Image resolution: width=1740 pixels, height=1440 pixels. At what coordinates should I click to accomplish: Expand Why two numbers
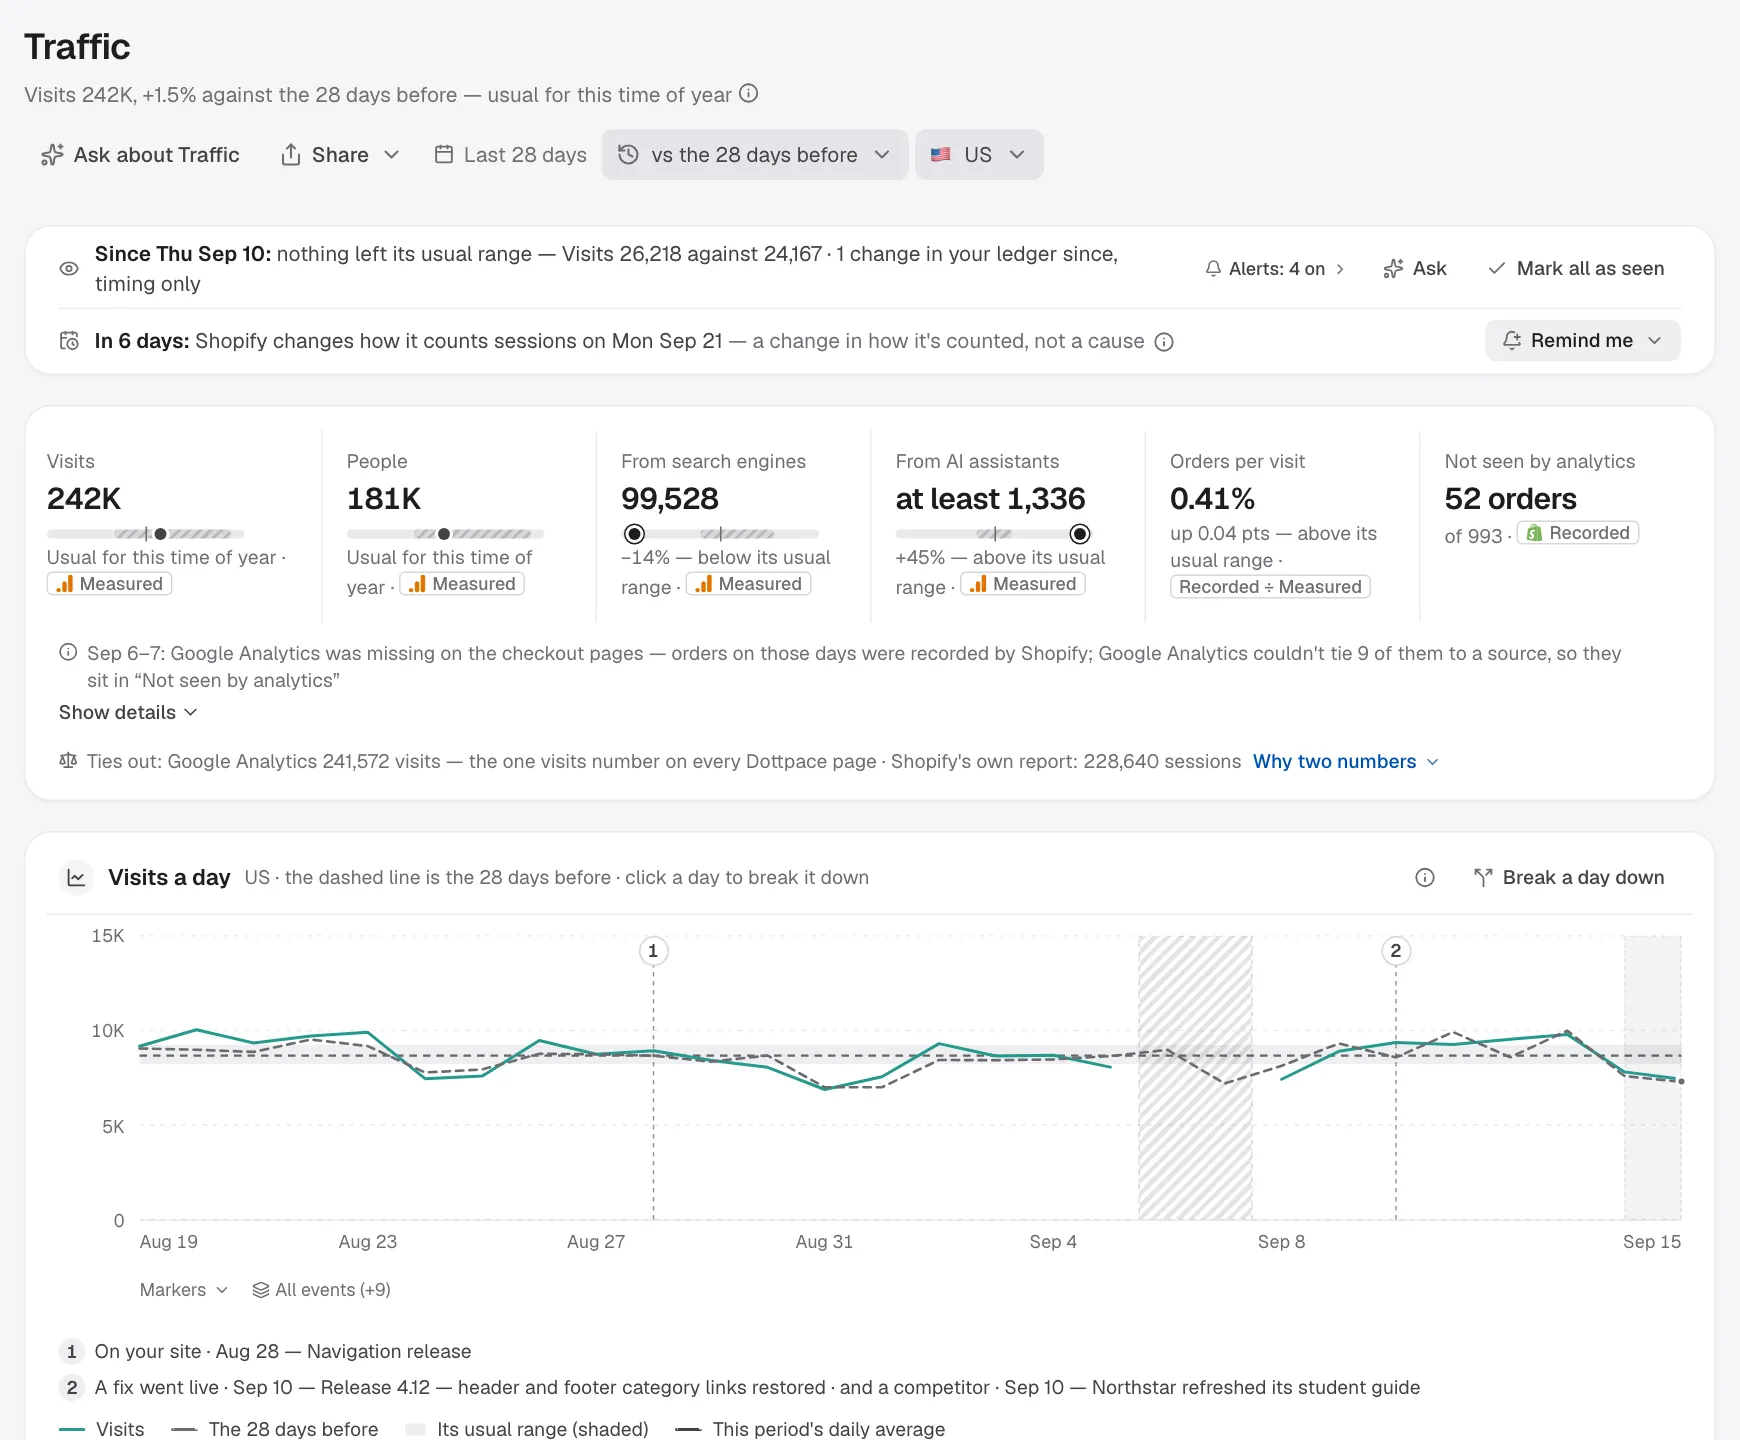pyautogui.click(x=1346, y=762)
